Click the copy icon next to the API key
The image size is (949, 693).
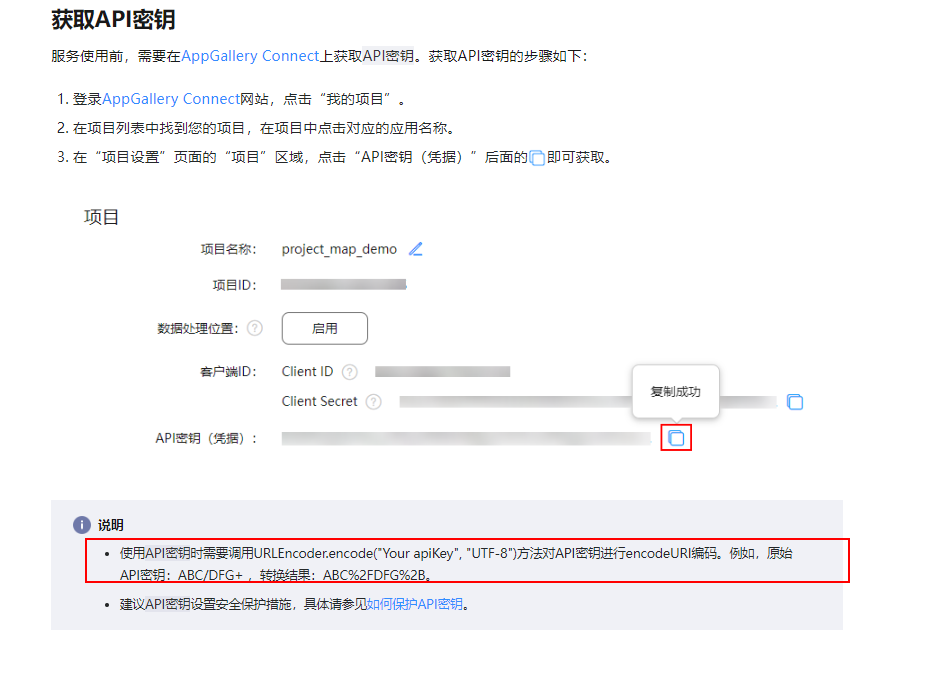pyautogui.click(x=676, y=438)
